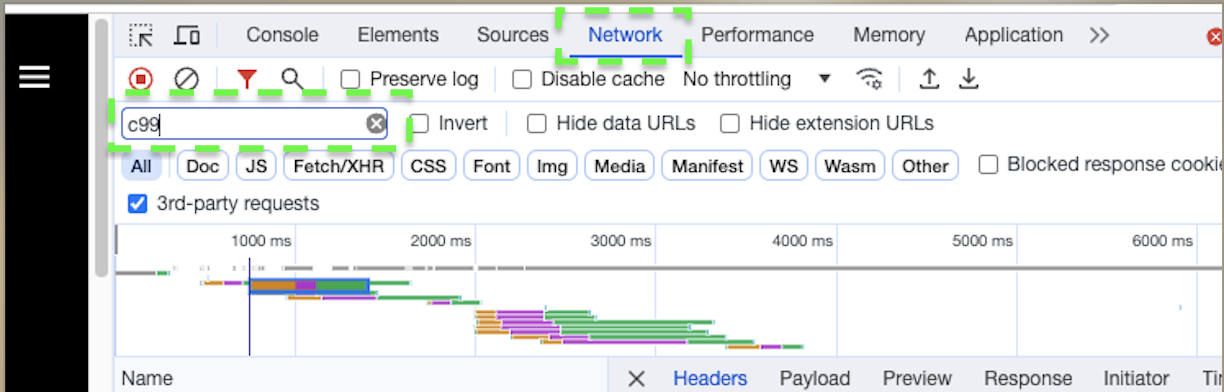Enable Preserve log checkbox
The height and width of the screenshot is (392, 1224).
coord(350,79)
